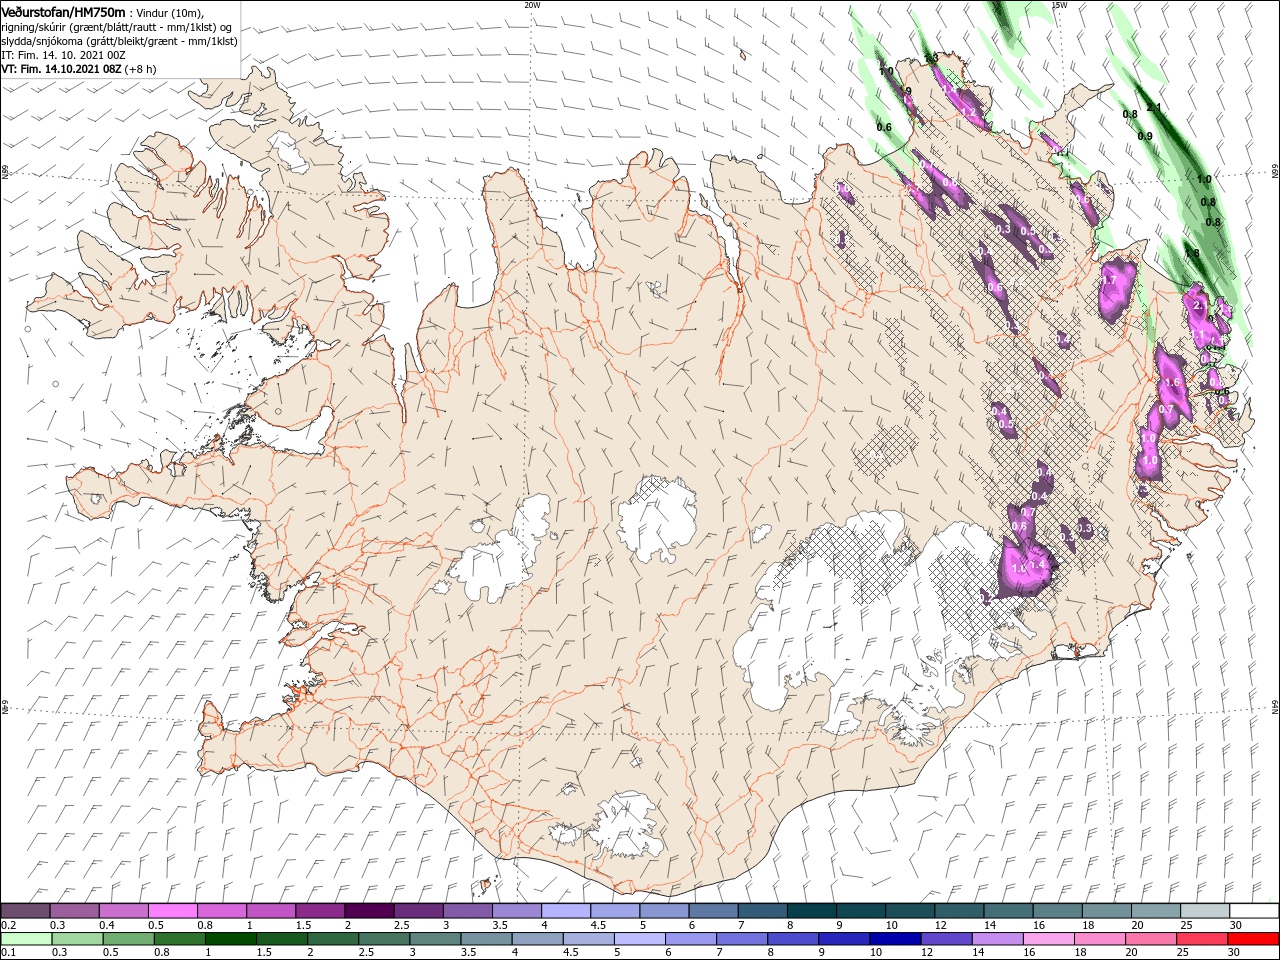Click the 0.1 label under rain legend

8,953
